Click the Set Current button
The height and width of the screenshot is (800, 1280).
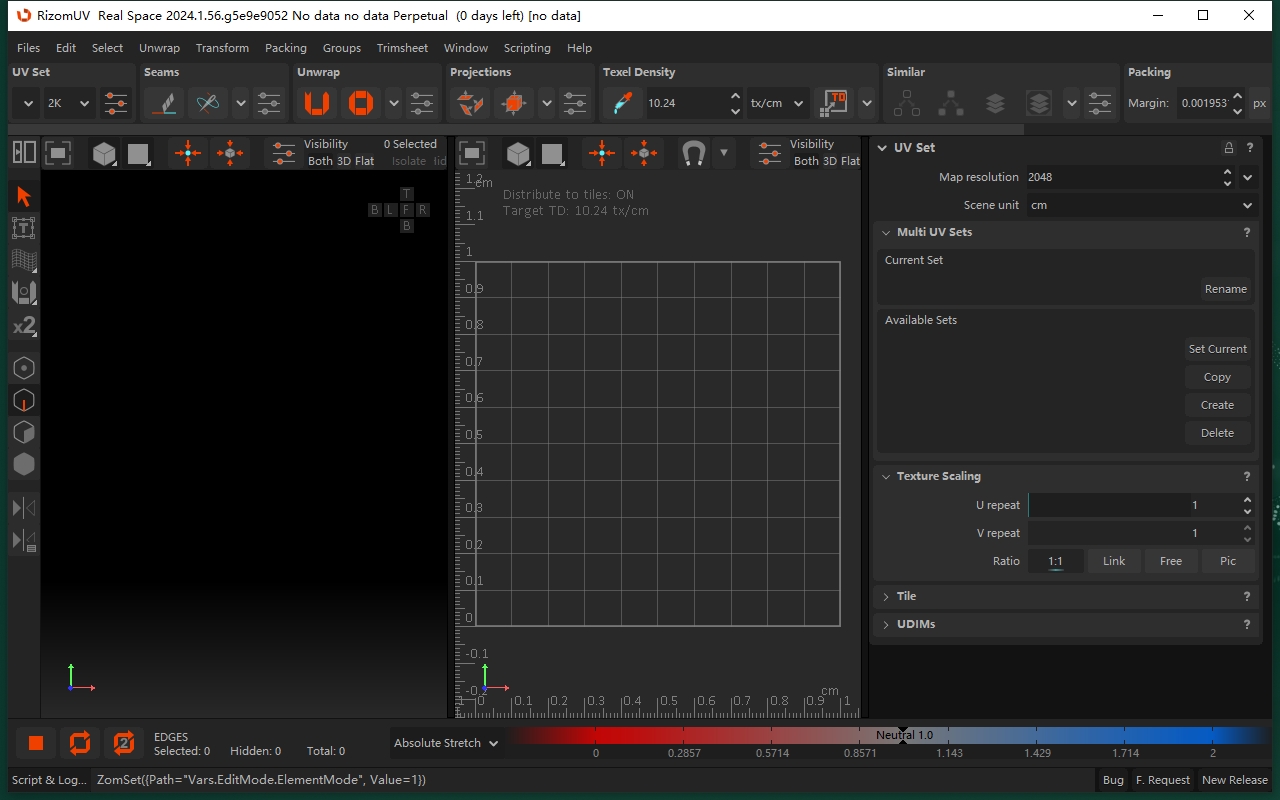click(x=1218, y=349)
